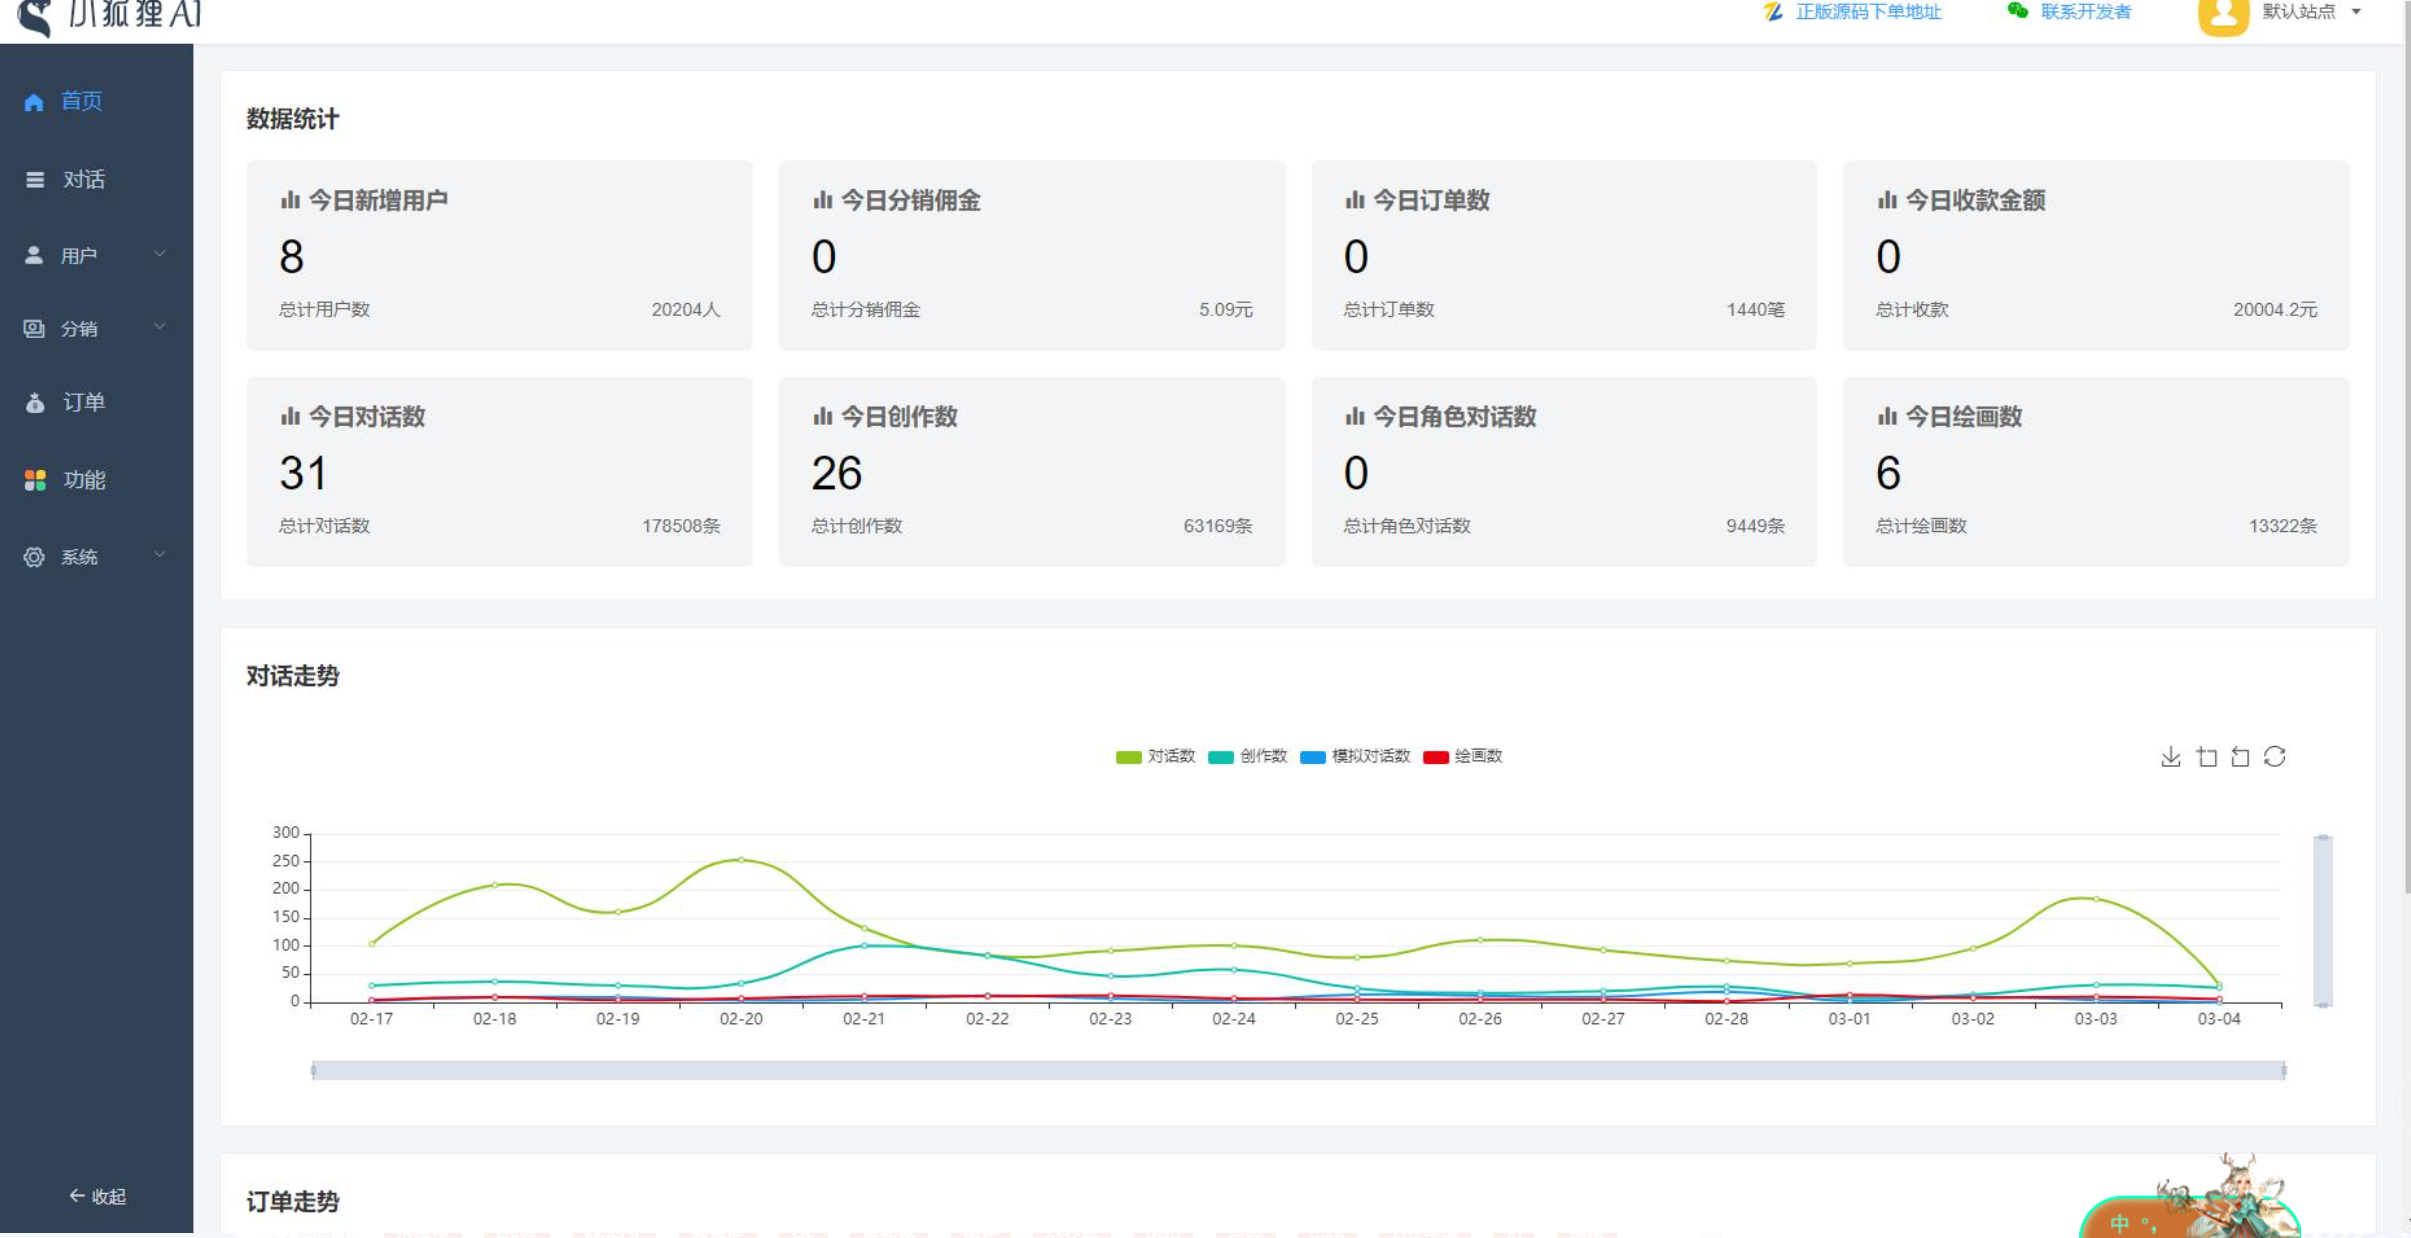
Task: Download the chart as image icon
Action: coord(2170,757)
